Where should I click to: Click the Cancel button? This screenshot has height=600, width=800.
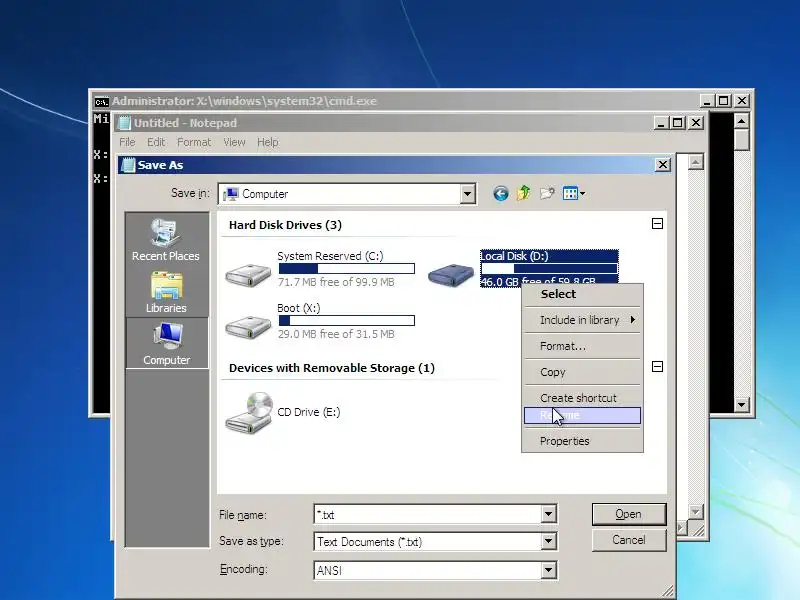coord(629,540)
